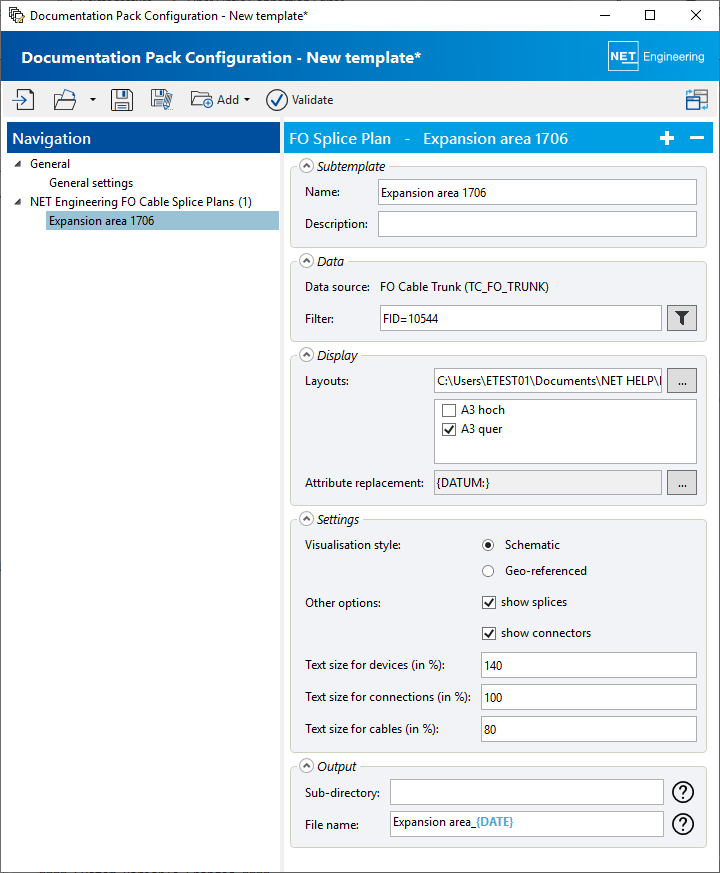Screen dimensions: 720x873
Task: Click the import template icon in toolbar
Action: (23, 100)
